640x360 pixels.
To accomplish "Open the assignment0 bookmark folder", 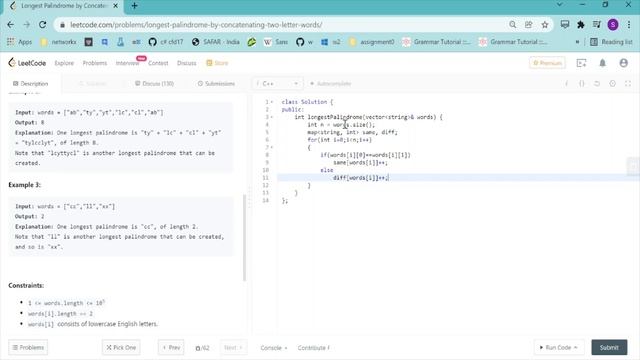I will (372, 42).
